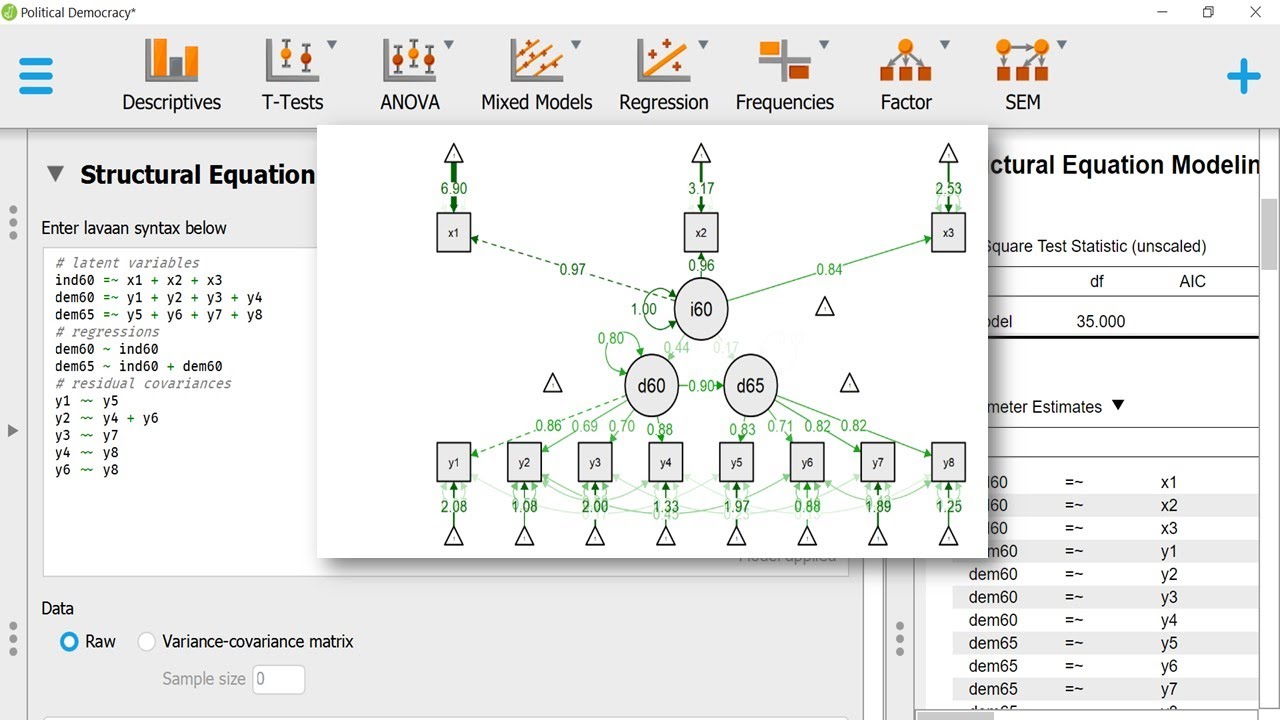Click the 'dem65 =~ y5' row in results
1280x720 pixels.
coord(1105,643)
